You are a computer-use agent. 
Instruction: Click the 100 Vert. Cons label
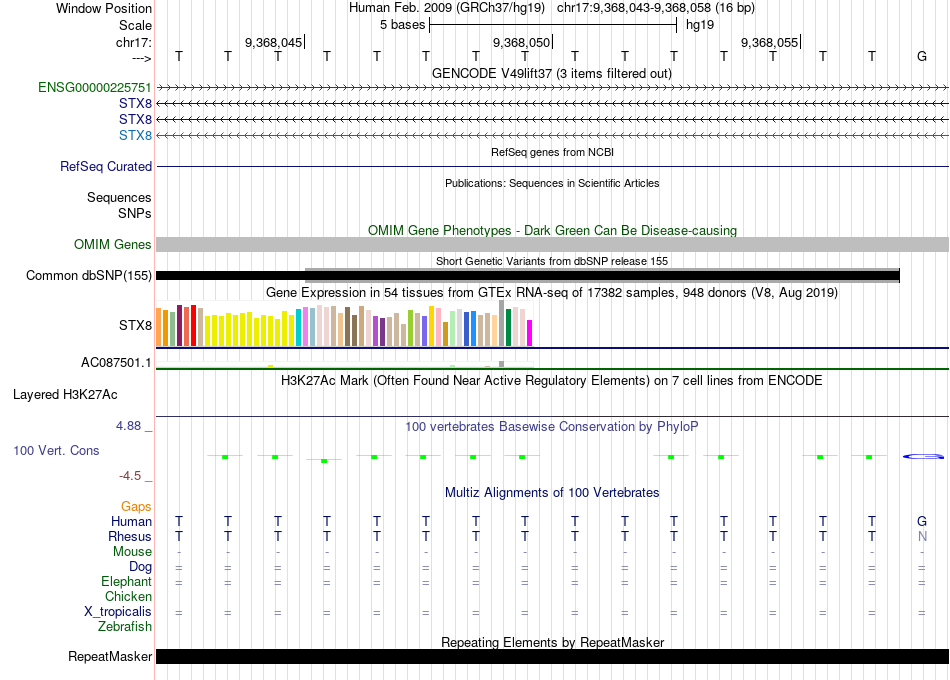pos(56,451)
